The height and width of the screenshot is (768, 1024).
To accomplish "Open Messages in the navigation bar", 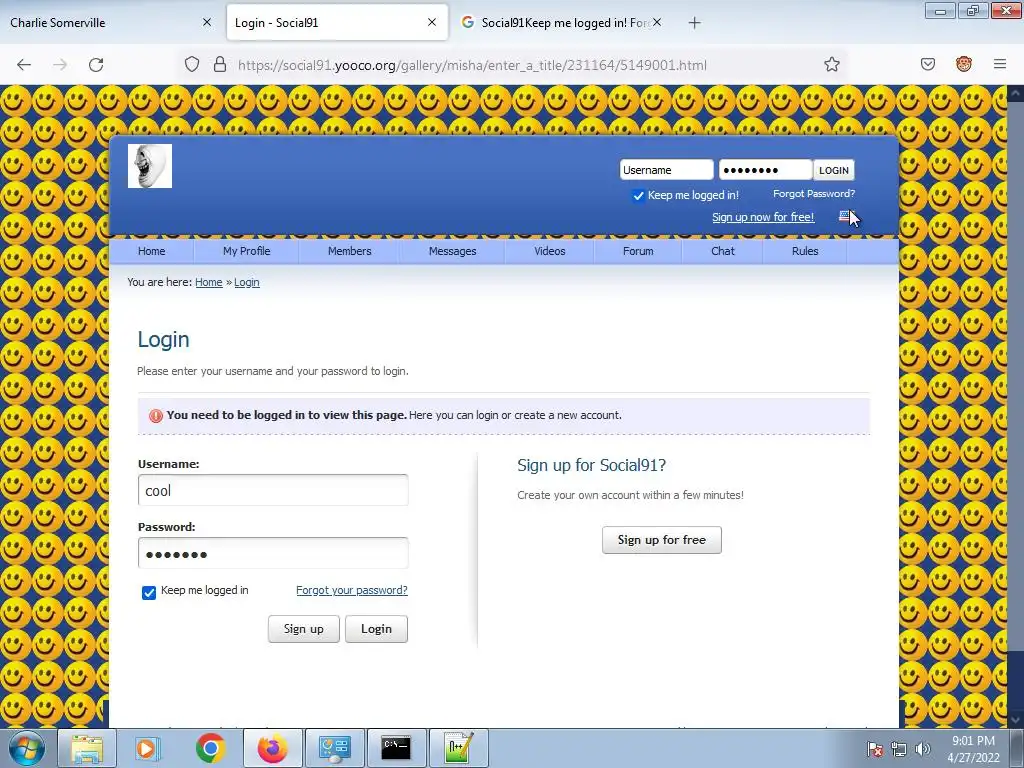I will tap(453, 251).
